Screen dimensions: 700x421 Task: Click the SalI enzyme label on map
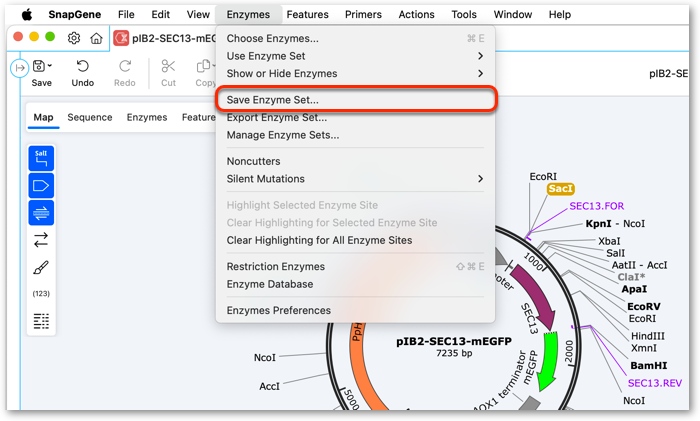coord(615,253)
